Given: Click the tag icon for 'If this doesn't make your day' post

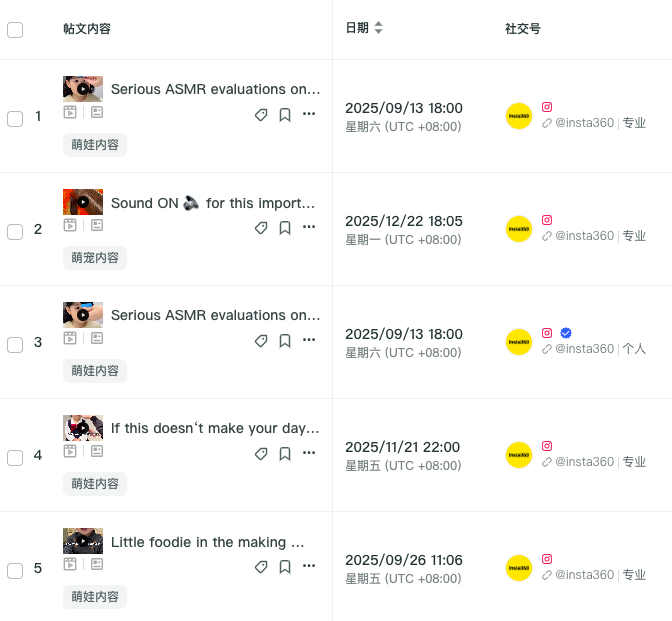Looking at the screenshot, I should coord(261,454).
